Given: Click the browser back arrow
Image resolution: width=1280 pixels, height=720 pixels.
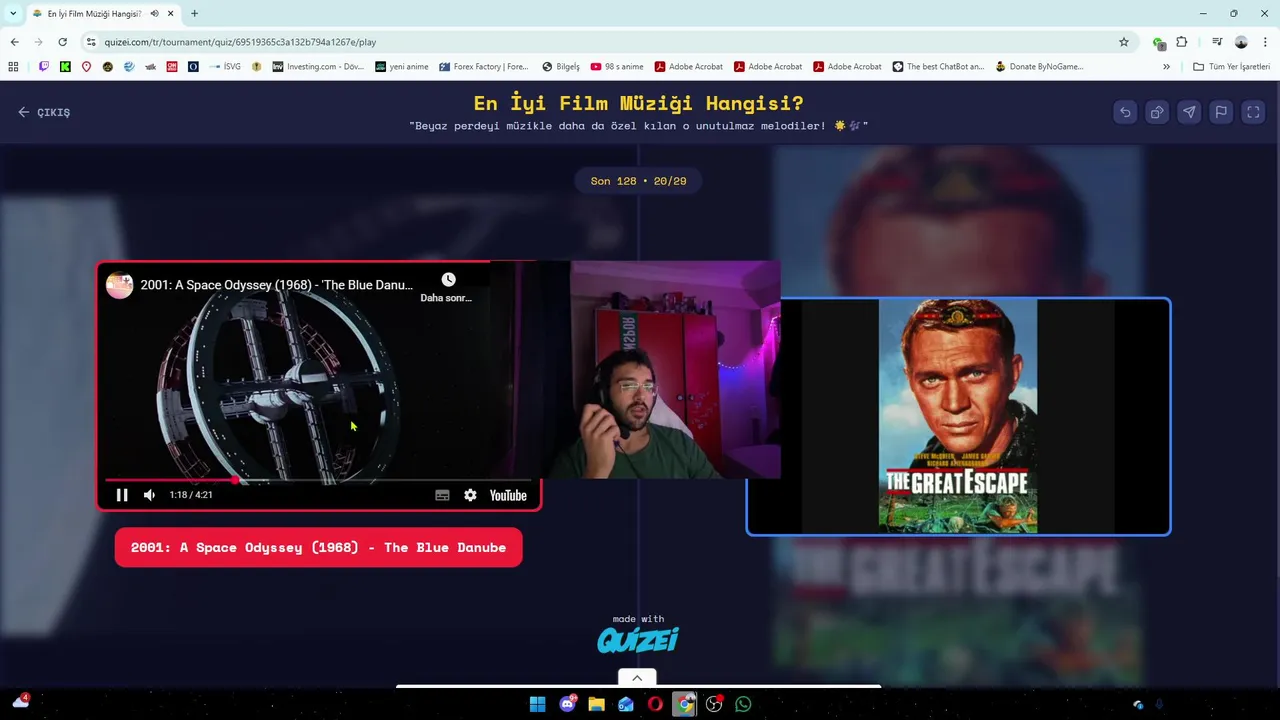Looking at the screenshot, I should pyautogui.click(x=14, y=42).
